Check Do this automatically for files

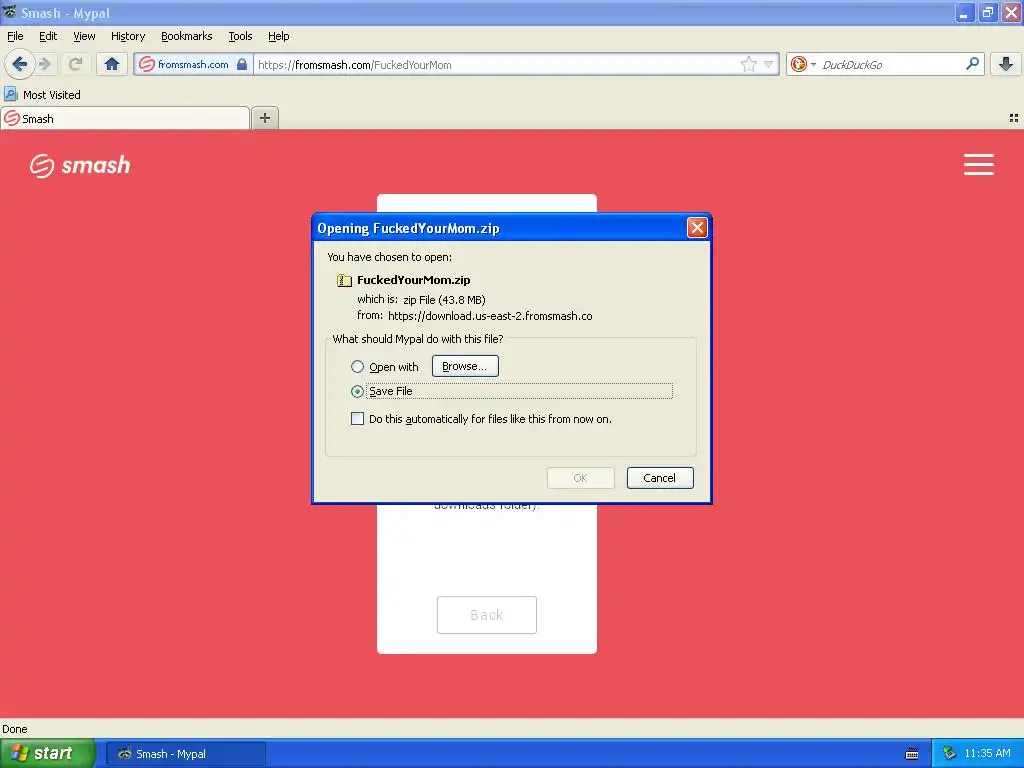(x=357, y=419)
